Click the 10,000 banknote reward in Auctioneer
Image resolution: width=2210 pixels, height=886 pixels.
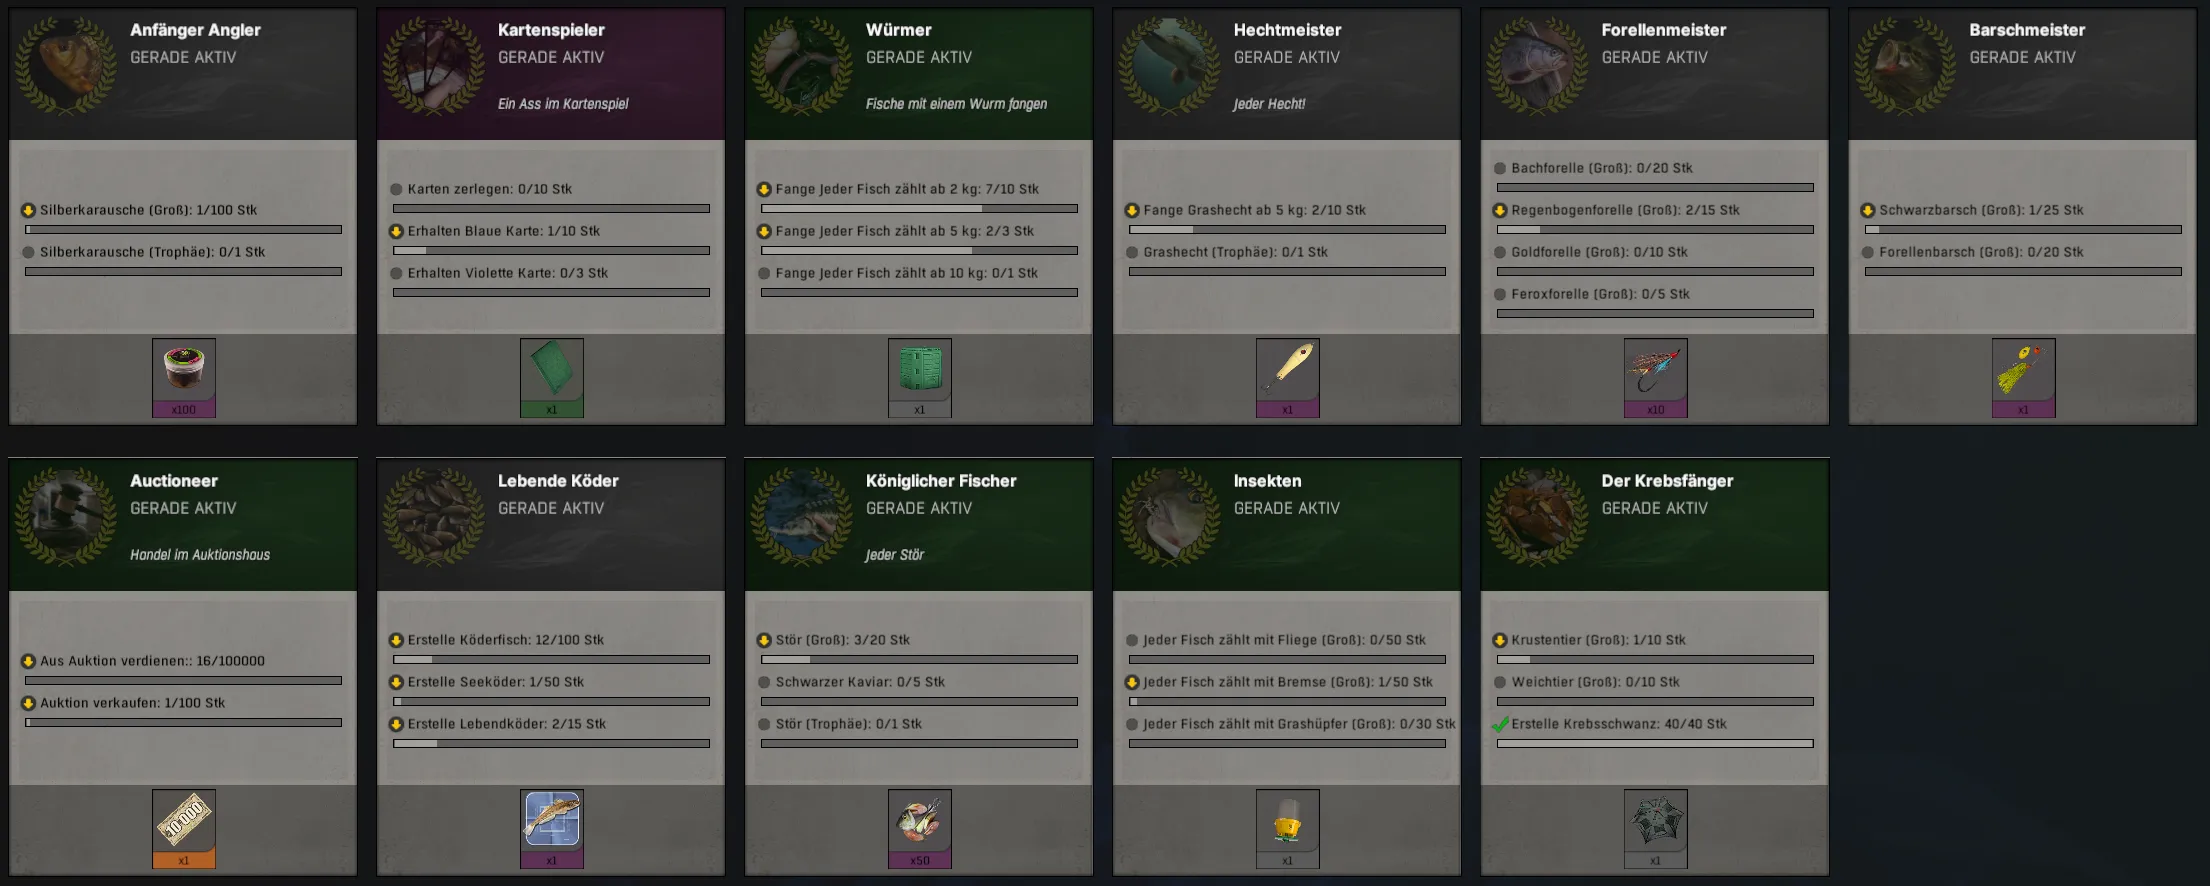point(184,828)
